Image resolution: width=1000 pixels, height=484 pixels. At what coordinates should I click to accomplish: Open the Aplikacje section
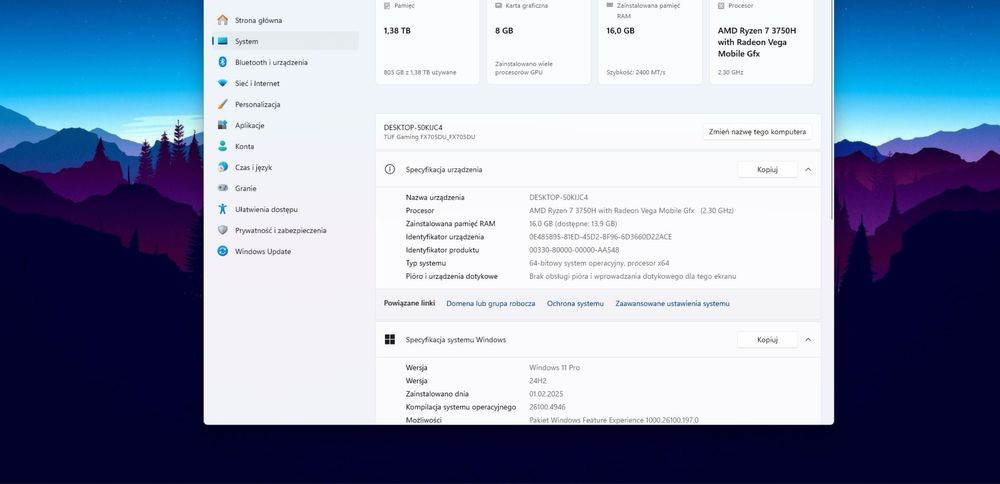coord(285,125)
